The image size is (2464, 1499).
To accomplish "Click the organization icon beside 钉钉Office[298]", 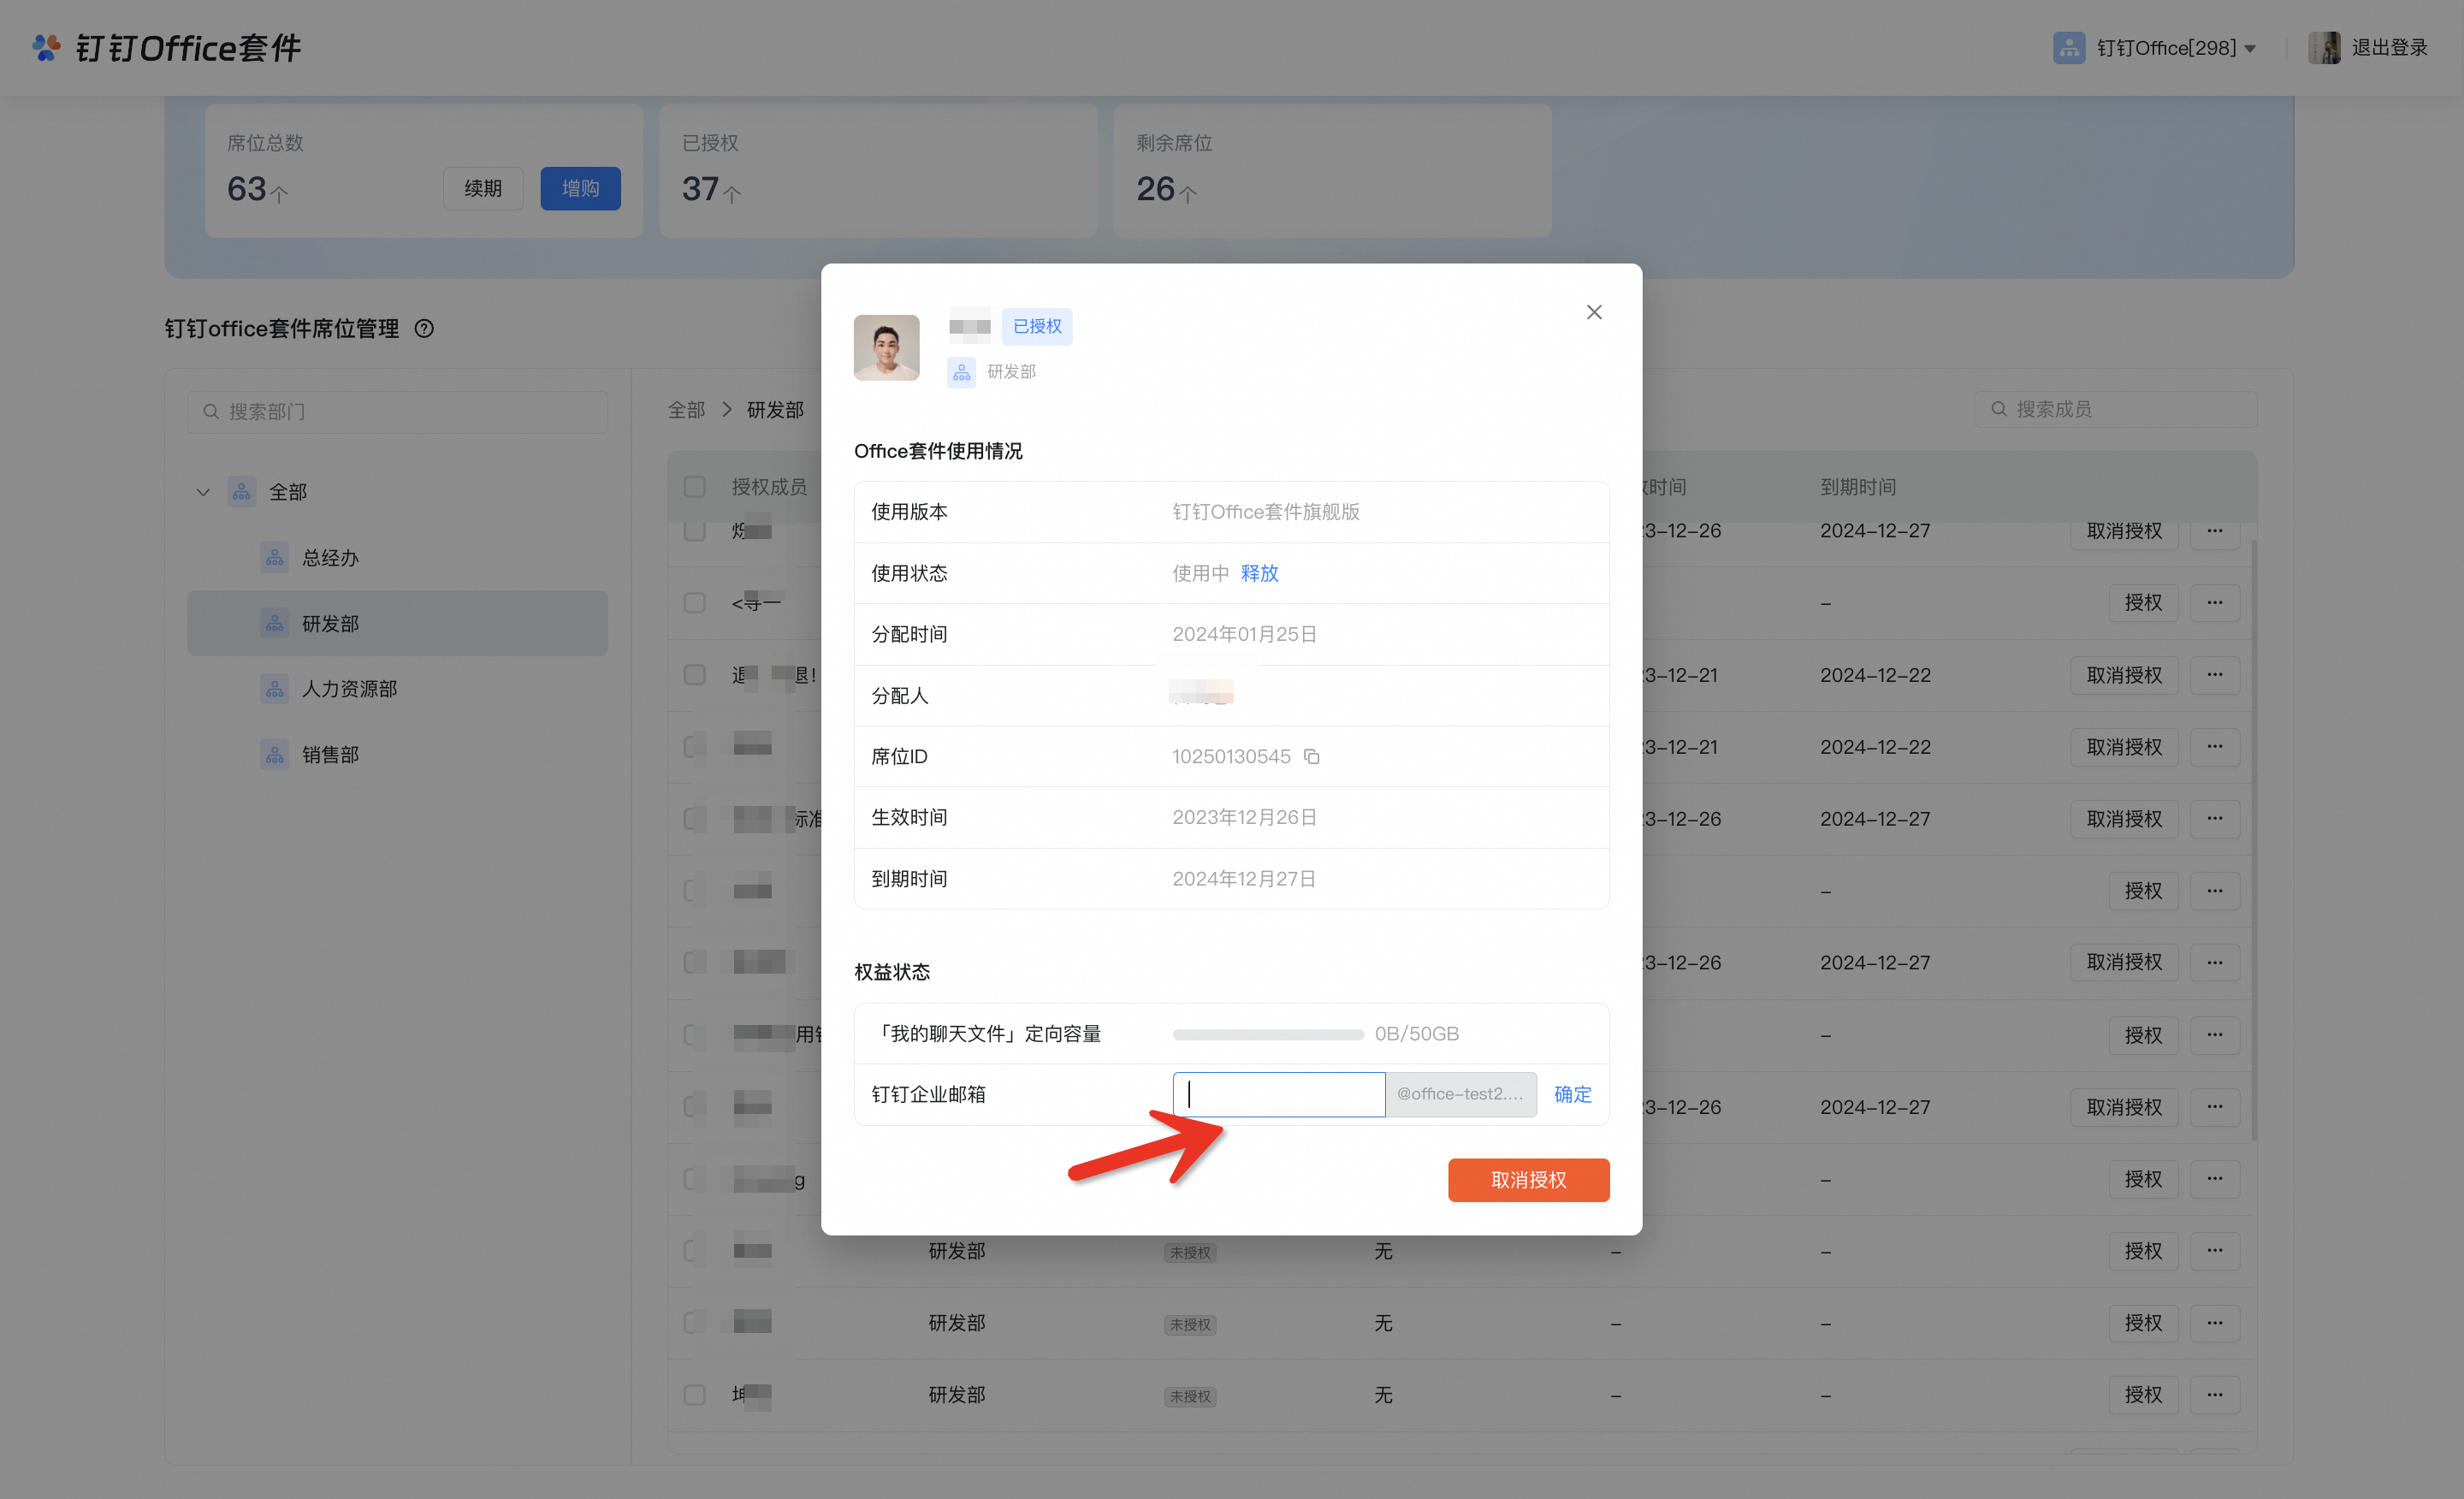I will coord(2068,47).
